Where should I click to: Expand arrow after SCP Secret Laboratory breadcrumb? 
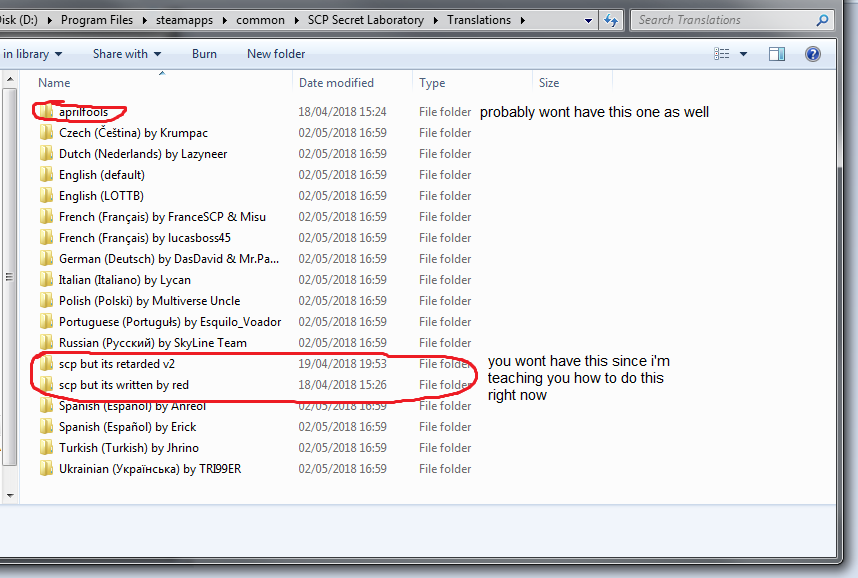436,20
